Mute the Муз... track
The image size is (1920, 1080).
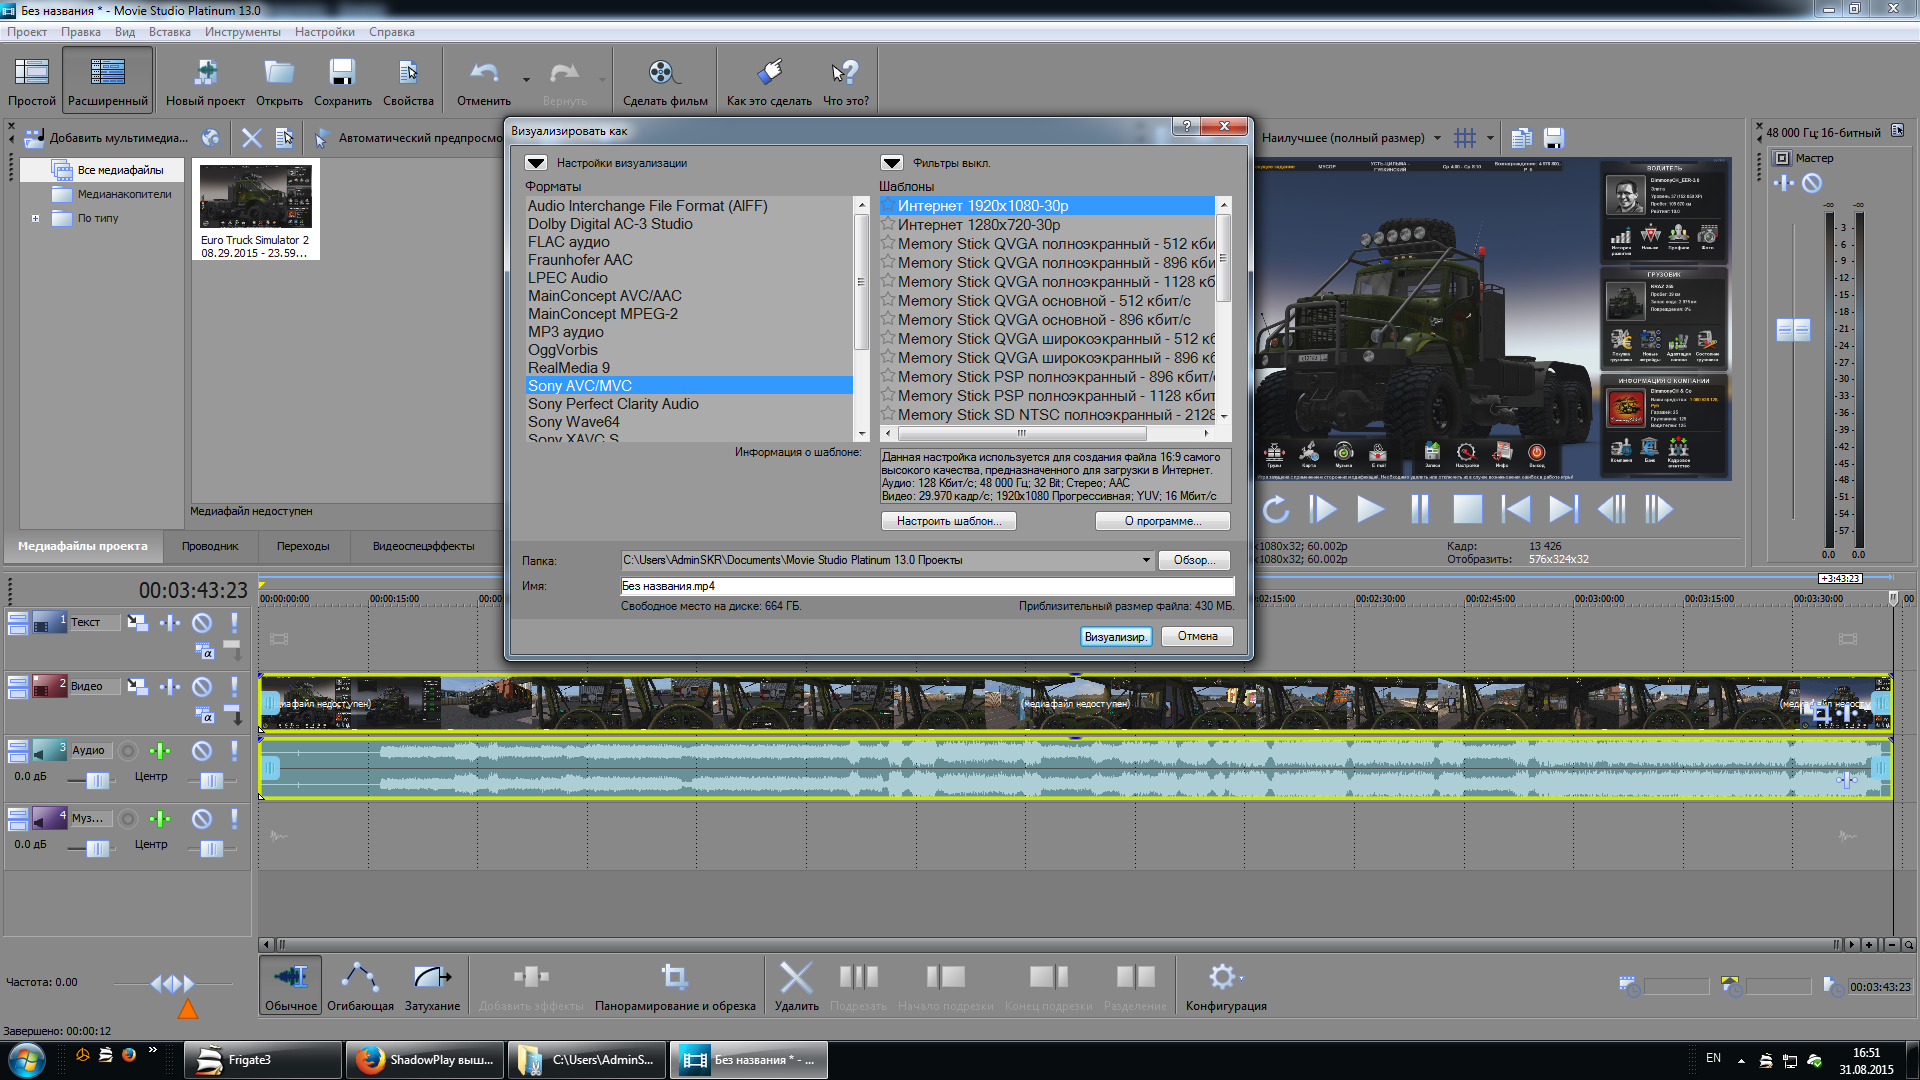202,819
